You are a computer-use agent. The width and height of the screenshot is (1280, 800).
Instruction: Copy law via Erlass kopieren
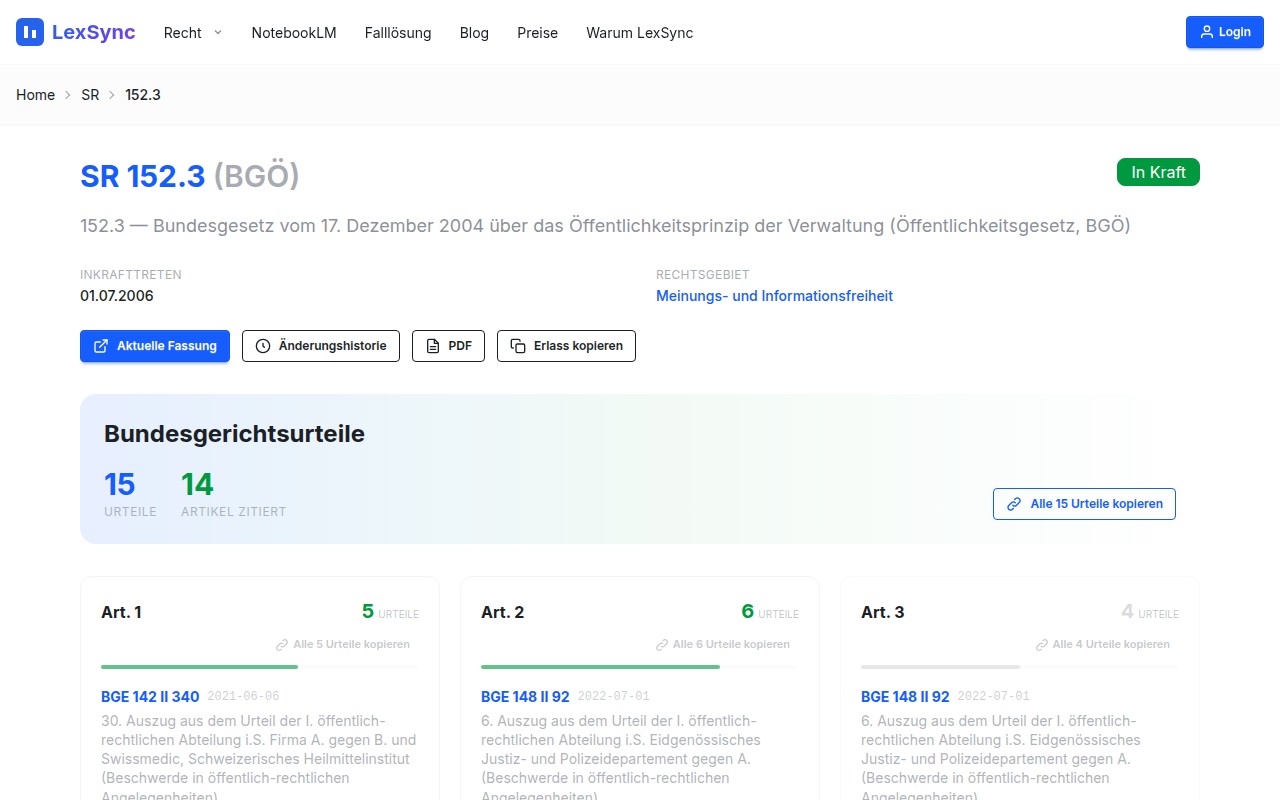tap(566, 346)
